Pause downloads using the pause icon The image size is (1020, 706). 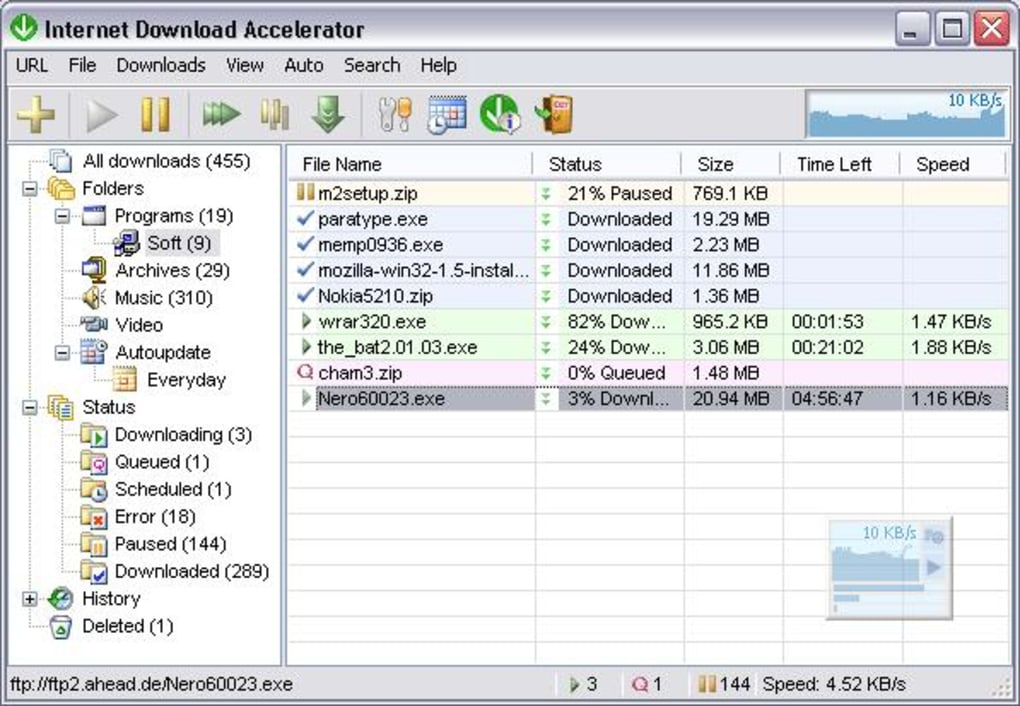coord(155,113)
